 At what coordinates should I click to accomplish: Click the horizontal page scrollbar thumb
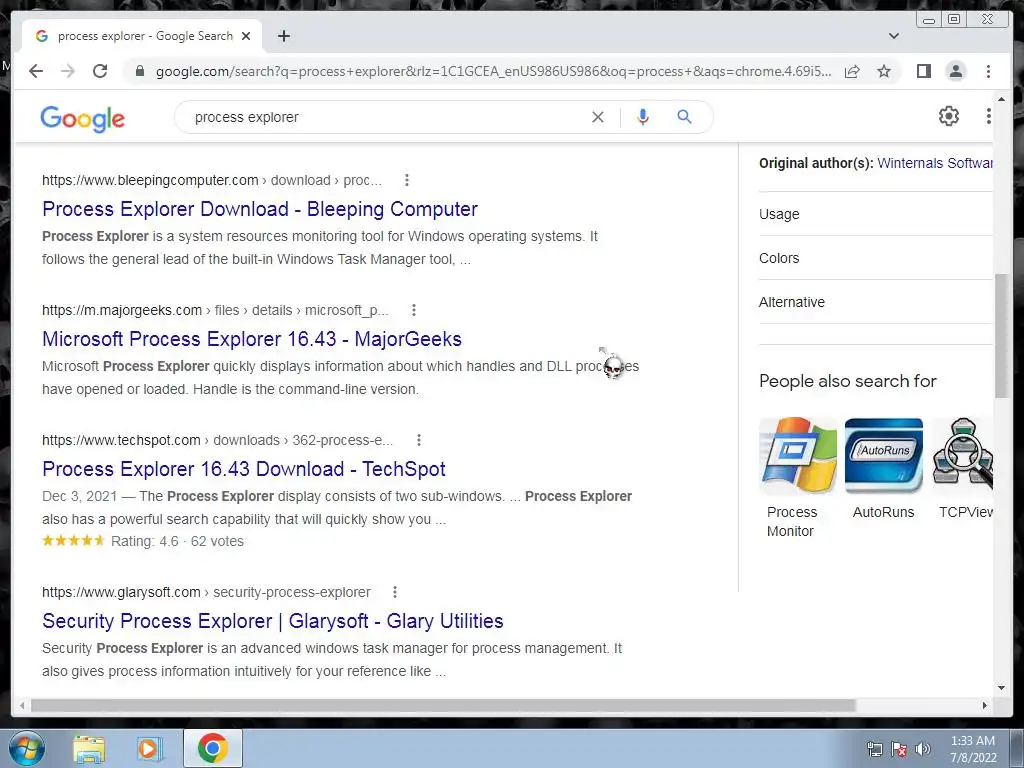pos(443,705)
